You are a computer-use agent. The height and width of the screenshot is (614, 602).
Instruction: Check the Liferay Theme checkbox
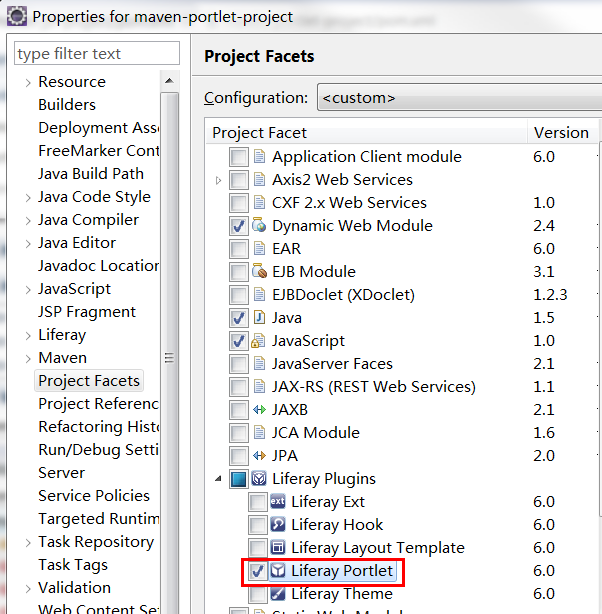click(258, 594)
